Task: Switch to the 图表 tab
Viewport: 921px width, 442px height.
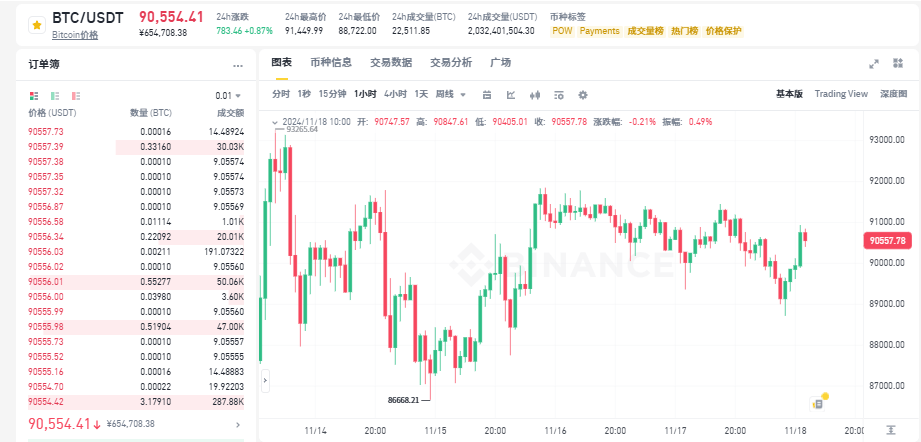Action: click(x=281, y=63)
